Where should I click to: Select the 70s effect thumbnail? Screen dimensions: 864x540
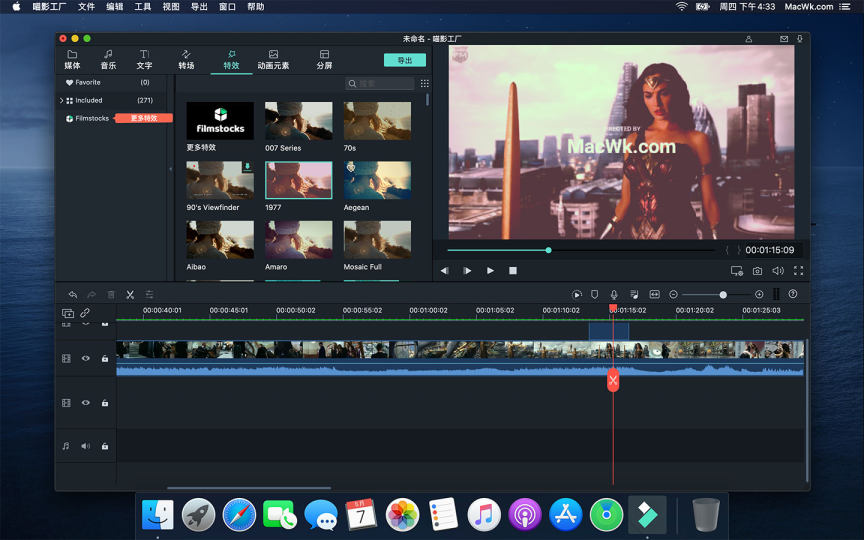[x=377, y=120]
